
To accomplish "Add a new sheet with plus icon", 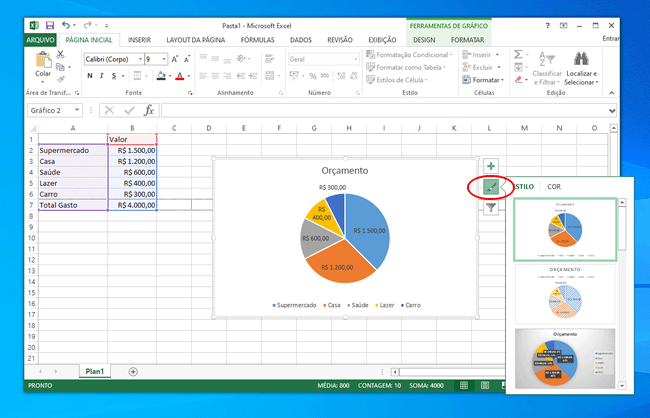I will 133,371.
